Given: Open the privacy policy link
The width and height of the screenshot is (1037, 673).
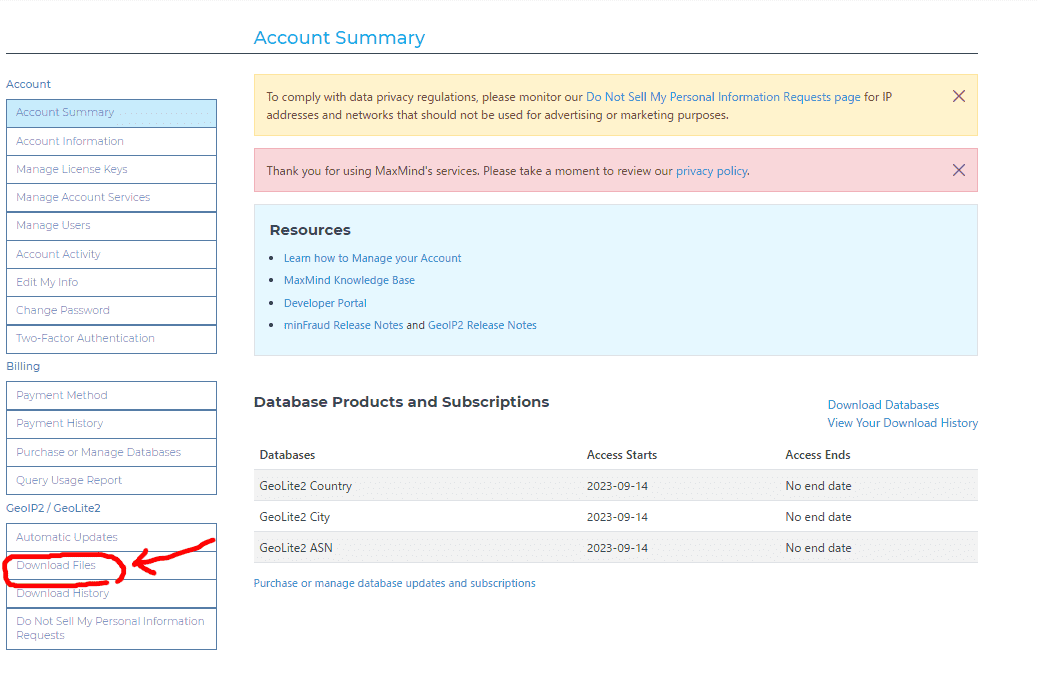Looking at the screenshot, I should [711, 171].
